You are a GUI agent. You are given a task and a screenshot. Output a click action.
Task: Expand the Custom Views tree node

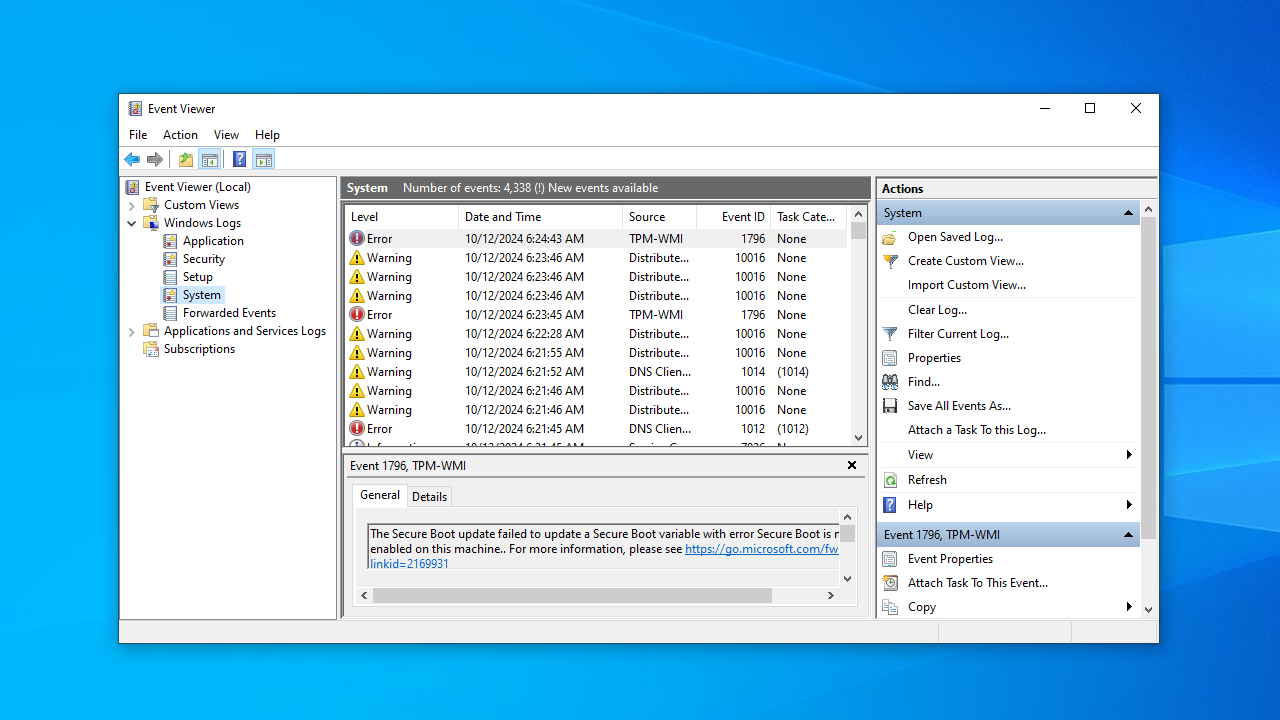point(132,205)
